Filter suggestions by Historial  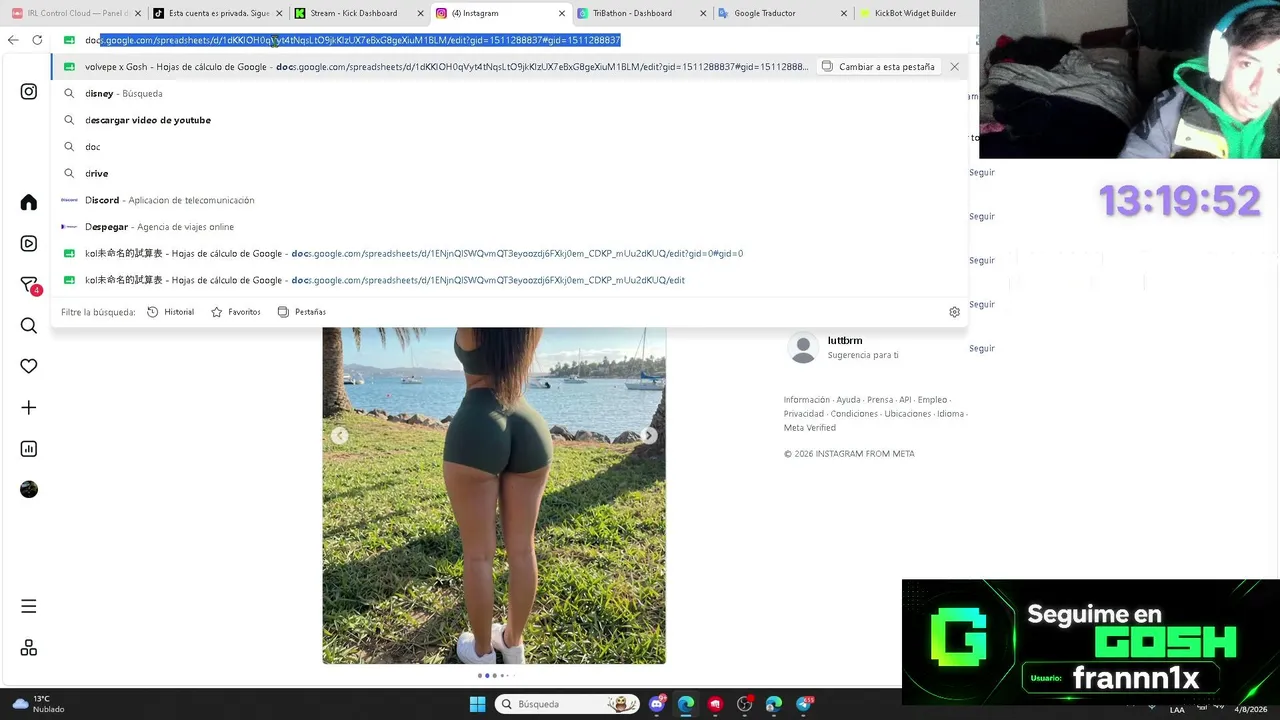pyautogui.click(x=170, y=312)
